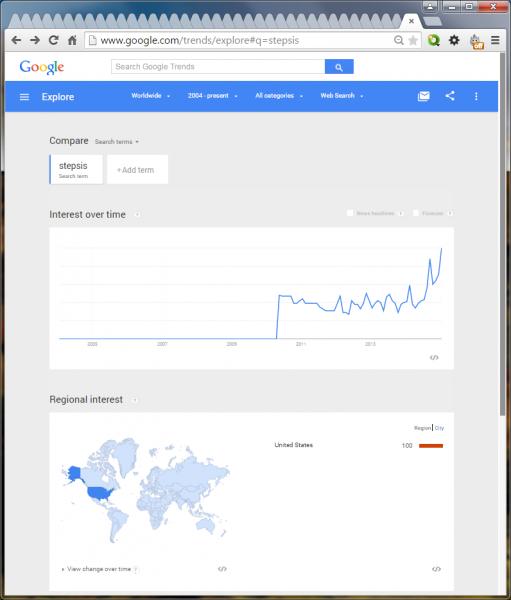Switch regional list to City tab
Screen dimensions: 511x600
[x=439, y=428]
